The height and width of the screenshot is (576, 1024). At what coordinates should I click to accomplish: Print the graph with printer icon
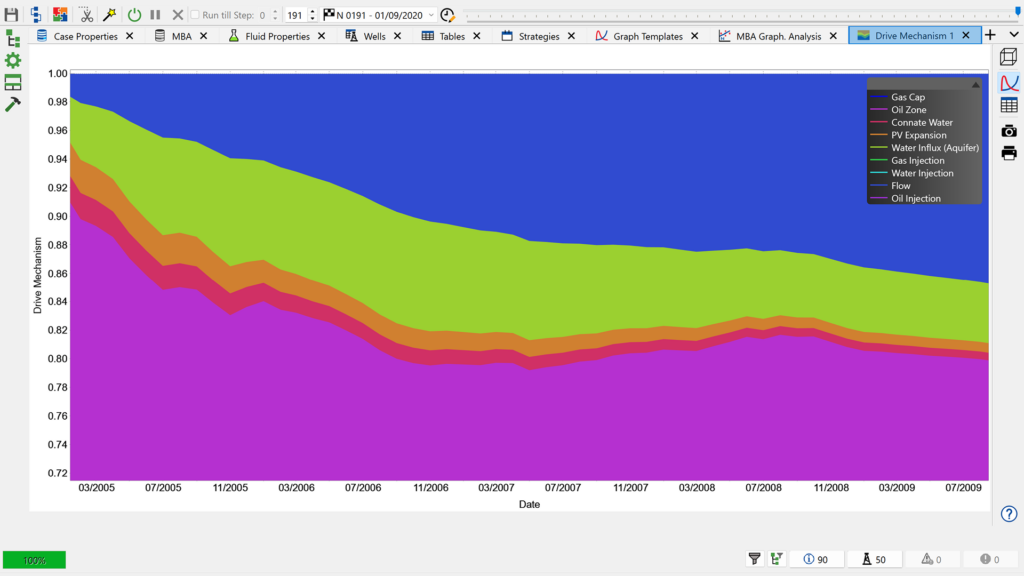pyautogui.click(x=1009, y=153)
